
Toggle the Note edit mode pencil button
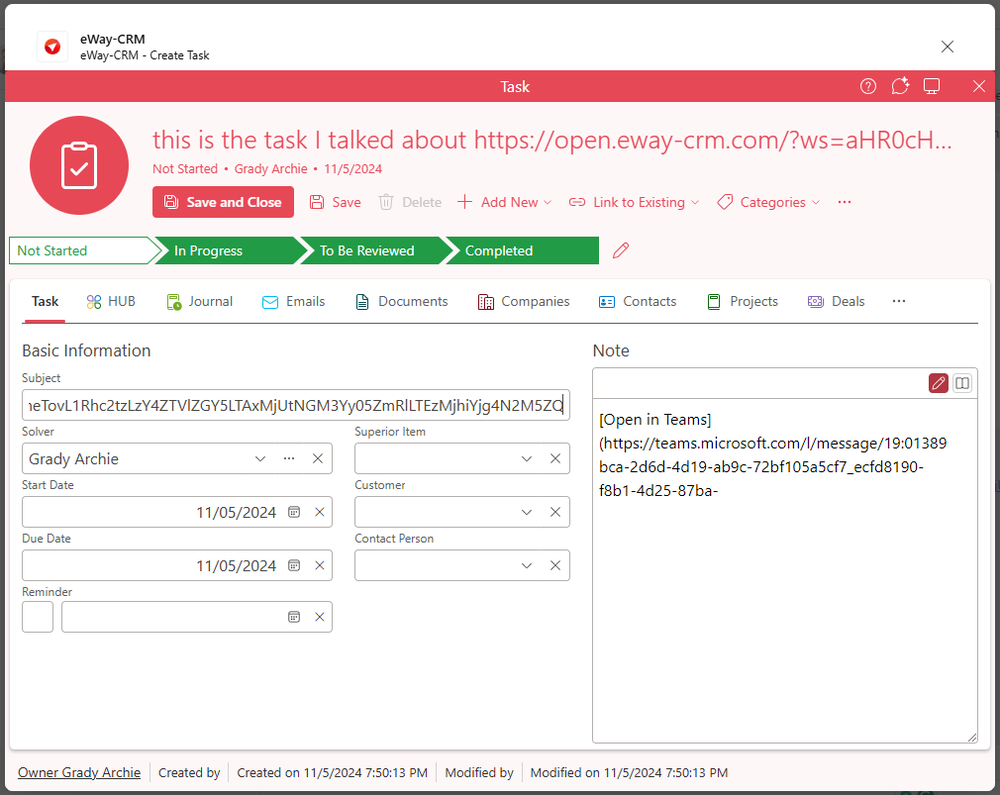(x=938, y=383)
